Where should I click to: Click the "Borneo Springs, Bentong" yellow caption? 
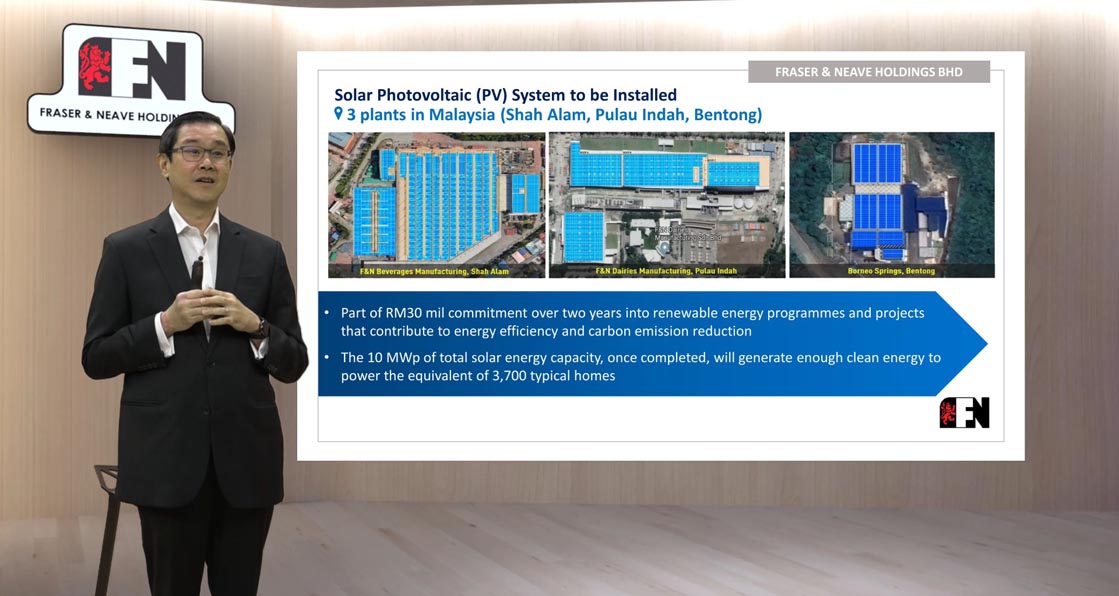coord(891,271)
